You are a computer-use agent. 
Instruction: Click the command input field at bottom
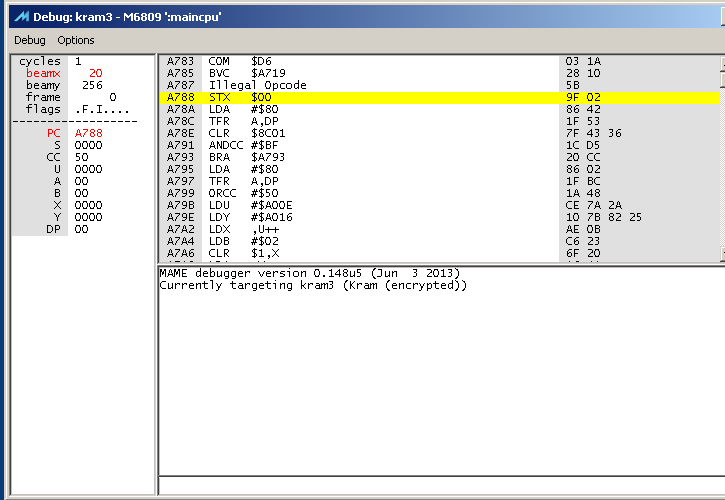click(440, 485)
